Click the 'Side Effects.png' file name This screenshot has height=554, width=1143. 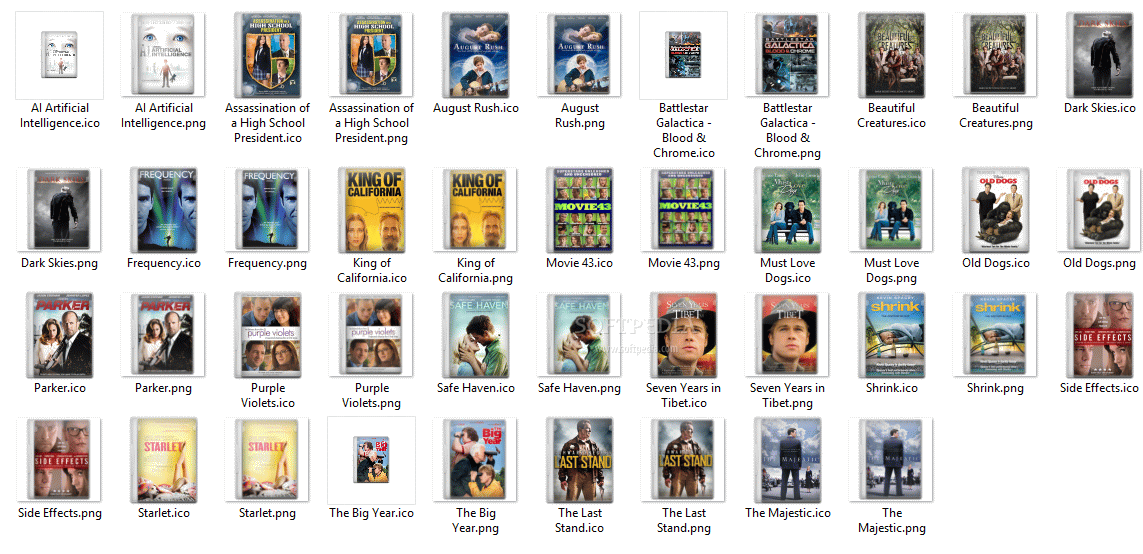click(60, 513)
